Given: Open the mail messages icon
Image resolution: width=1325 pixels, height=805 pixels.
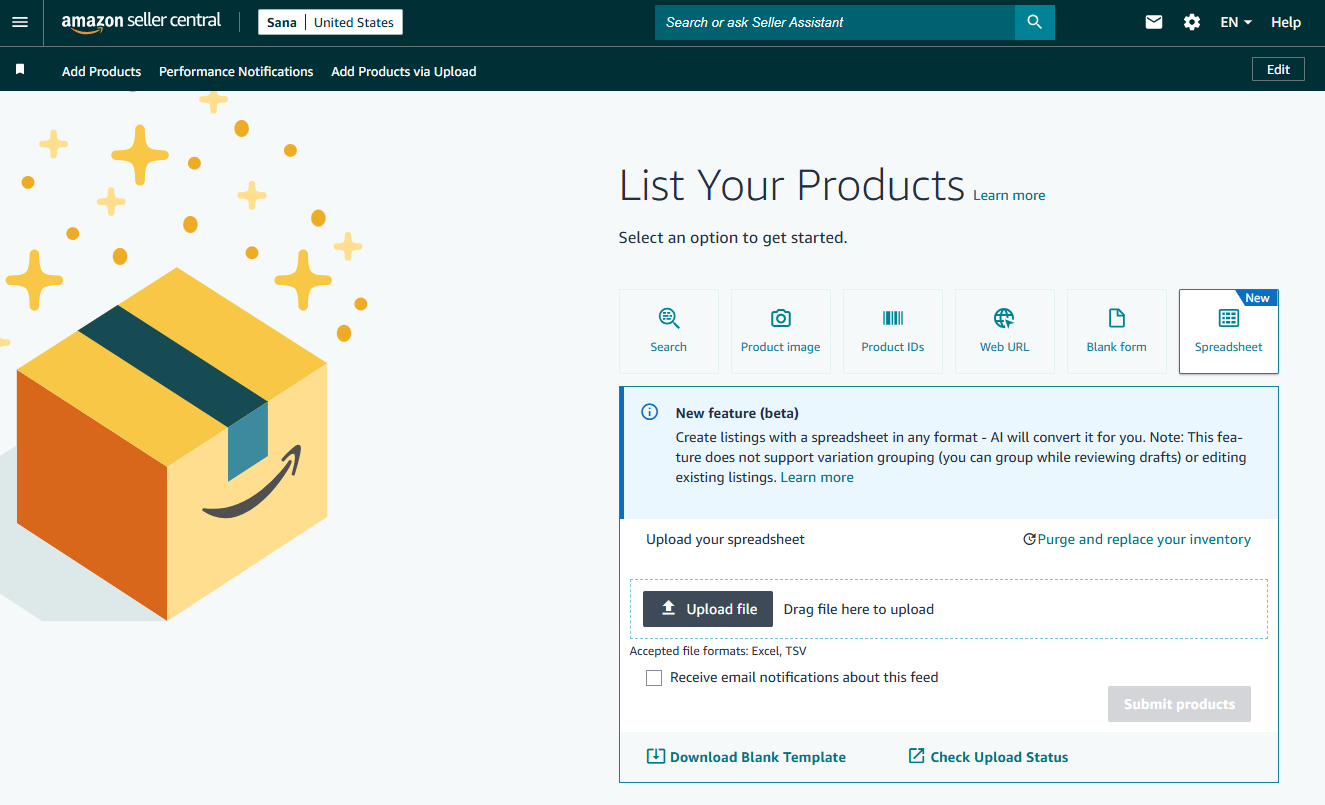Looking at the screenshot, I should 1154,22.
